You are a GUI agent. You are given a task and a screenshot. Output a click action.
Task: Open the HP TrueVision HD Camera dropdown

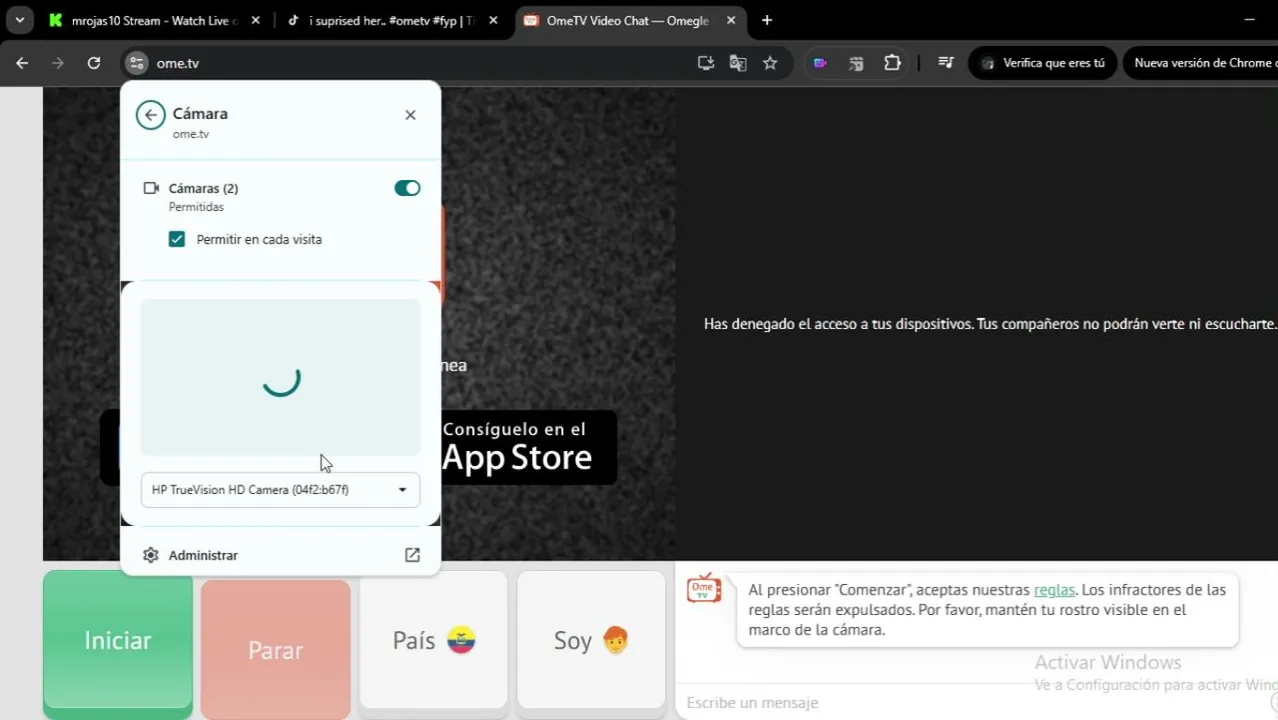pos(280,490)
